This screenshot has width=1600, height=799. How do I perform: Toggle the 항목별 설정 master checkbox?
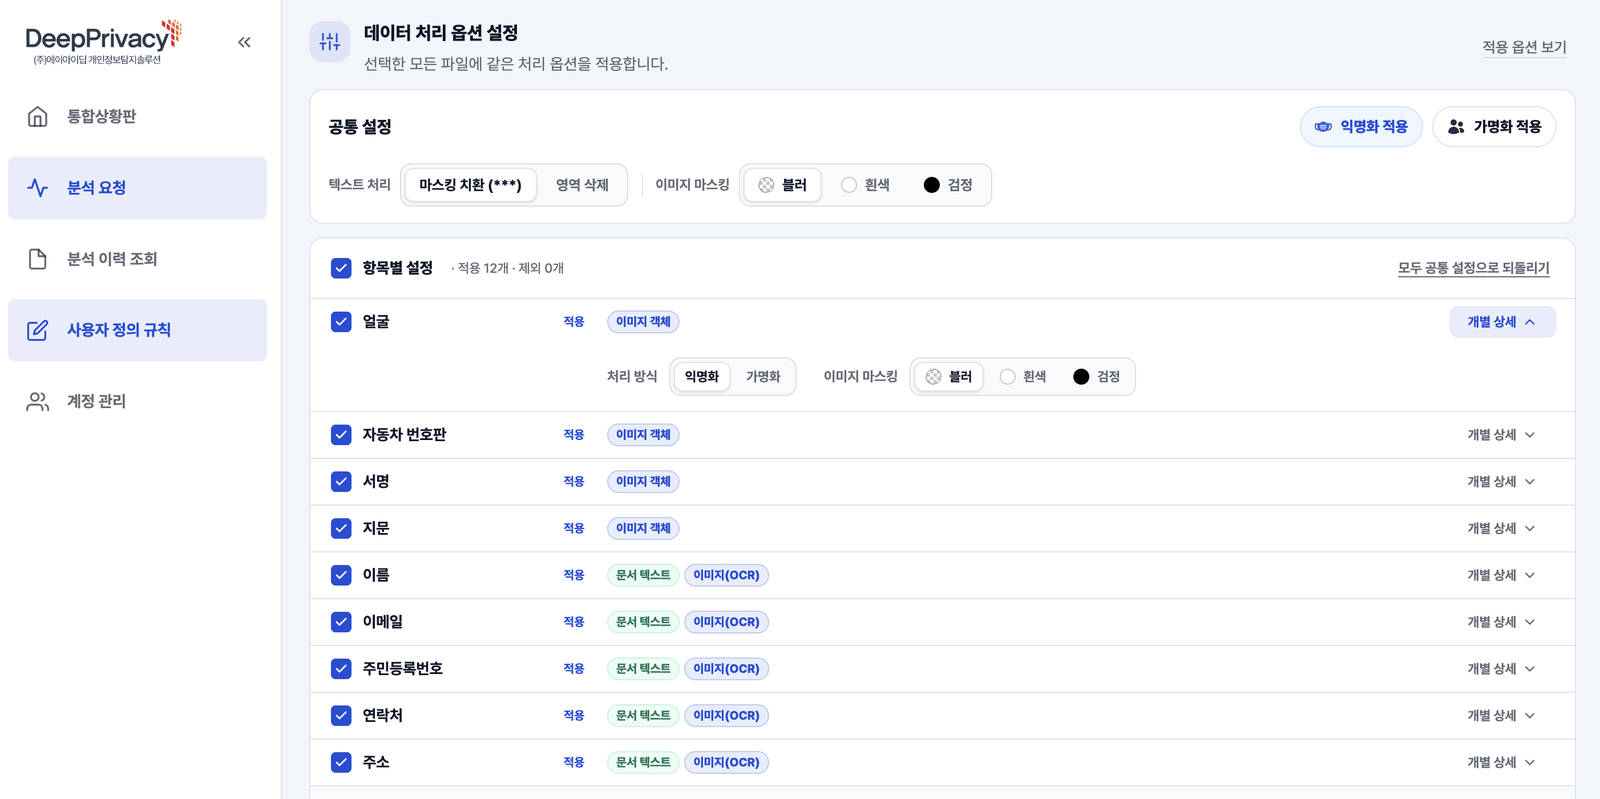point(341,268)
